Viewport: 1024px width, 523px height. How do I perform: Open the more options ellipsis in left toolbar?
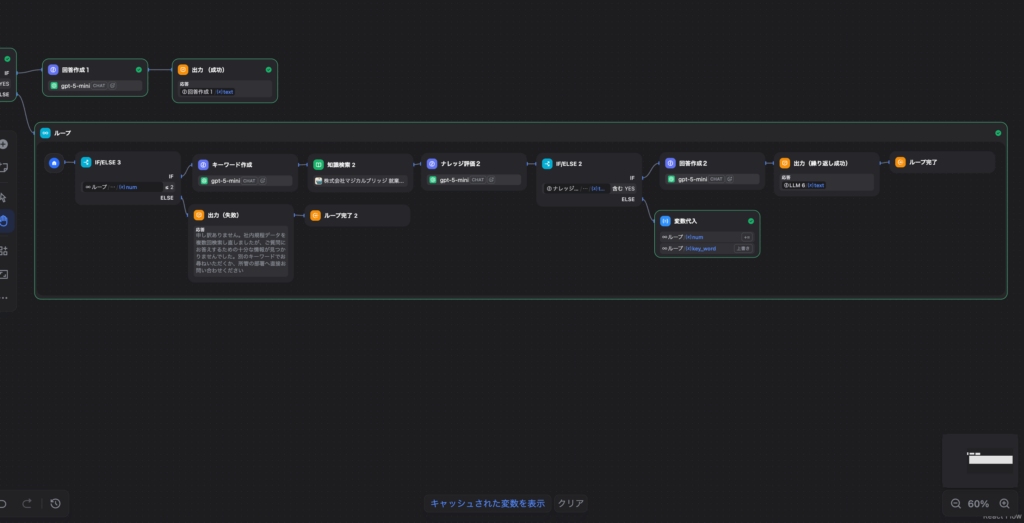(x=4, y=298)
